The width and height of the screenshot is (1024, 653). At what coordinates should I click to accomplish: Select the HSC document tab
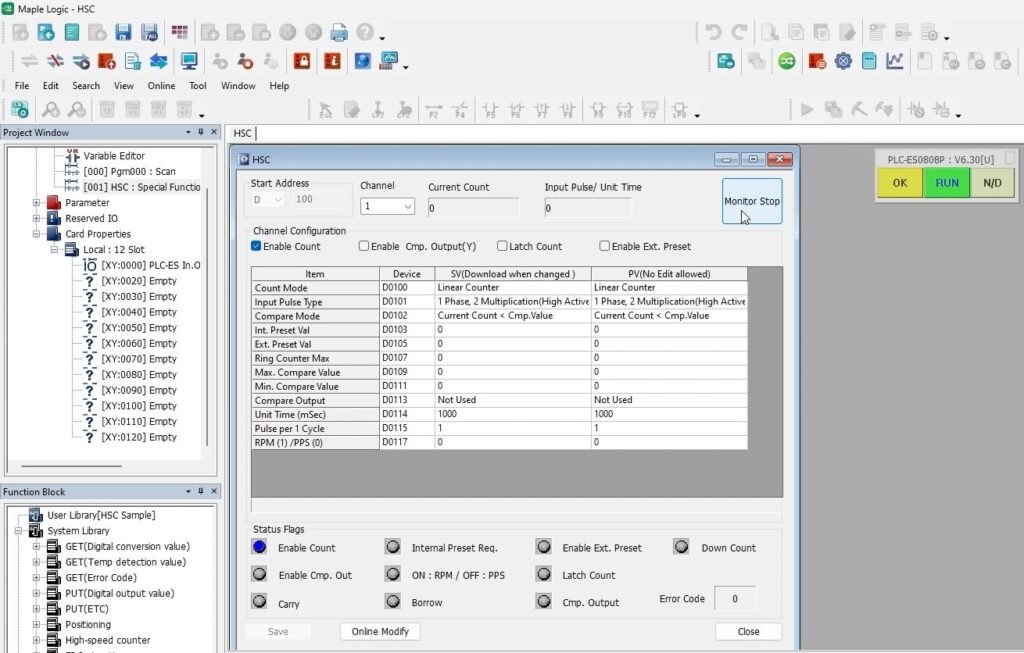pos(242,133)
